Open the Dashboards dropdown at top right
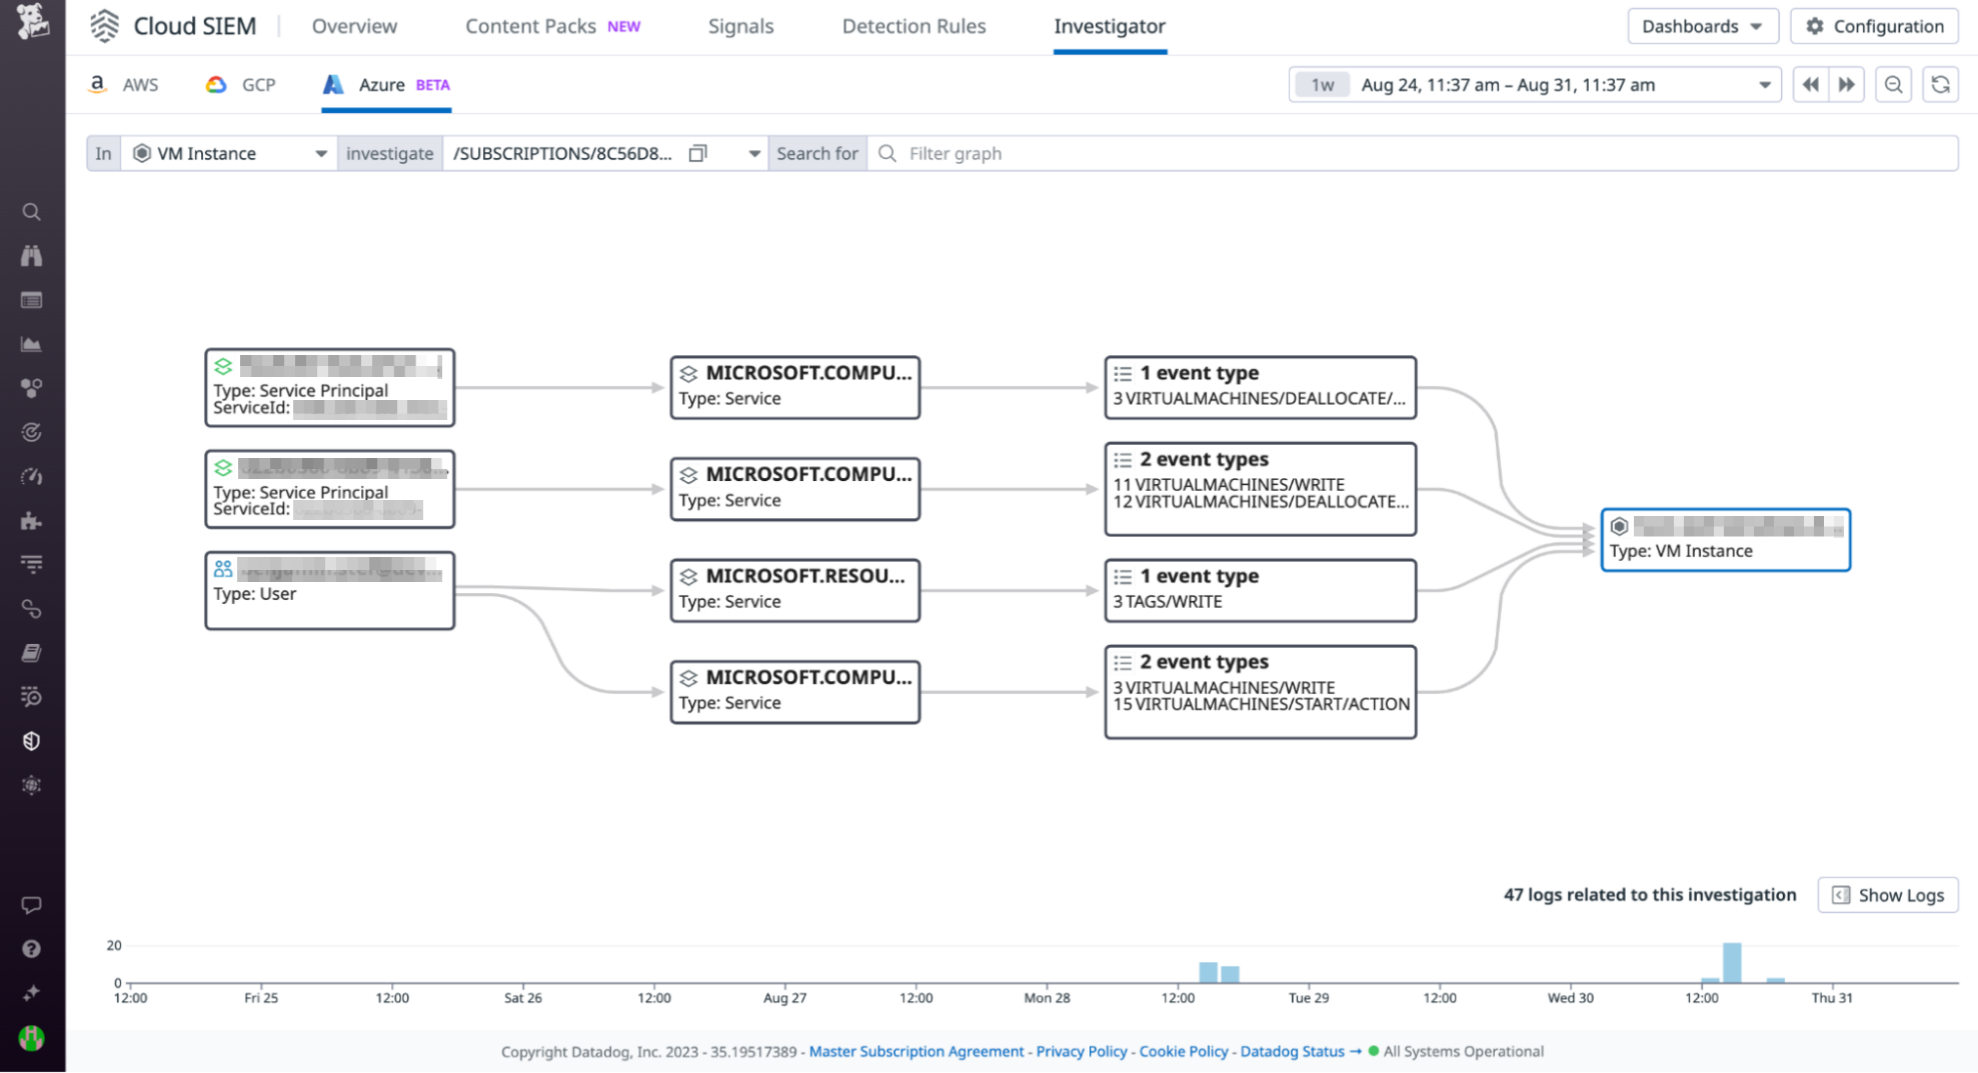This screenshot has height=1073, width=1978. tap(1702, 26)
